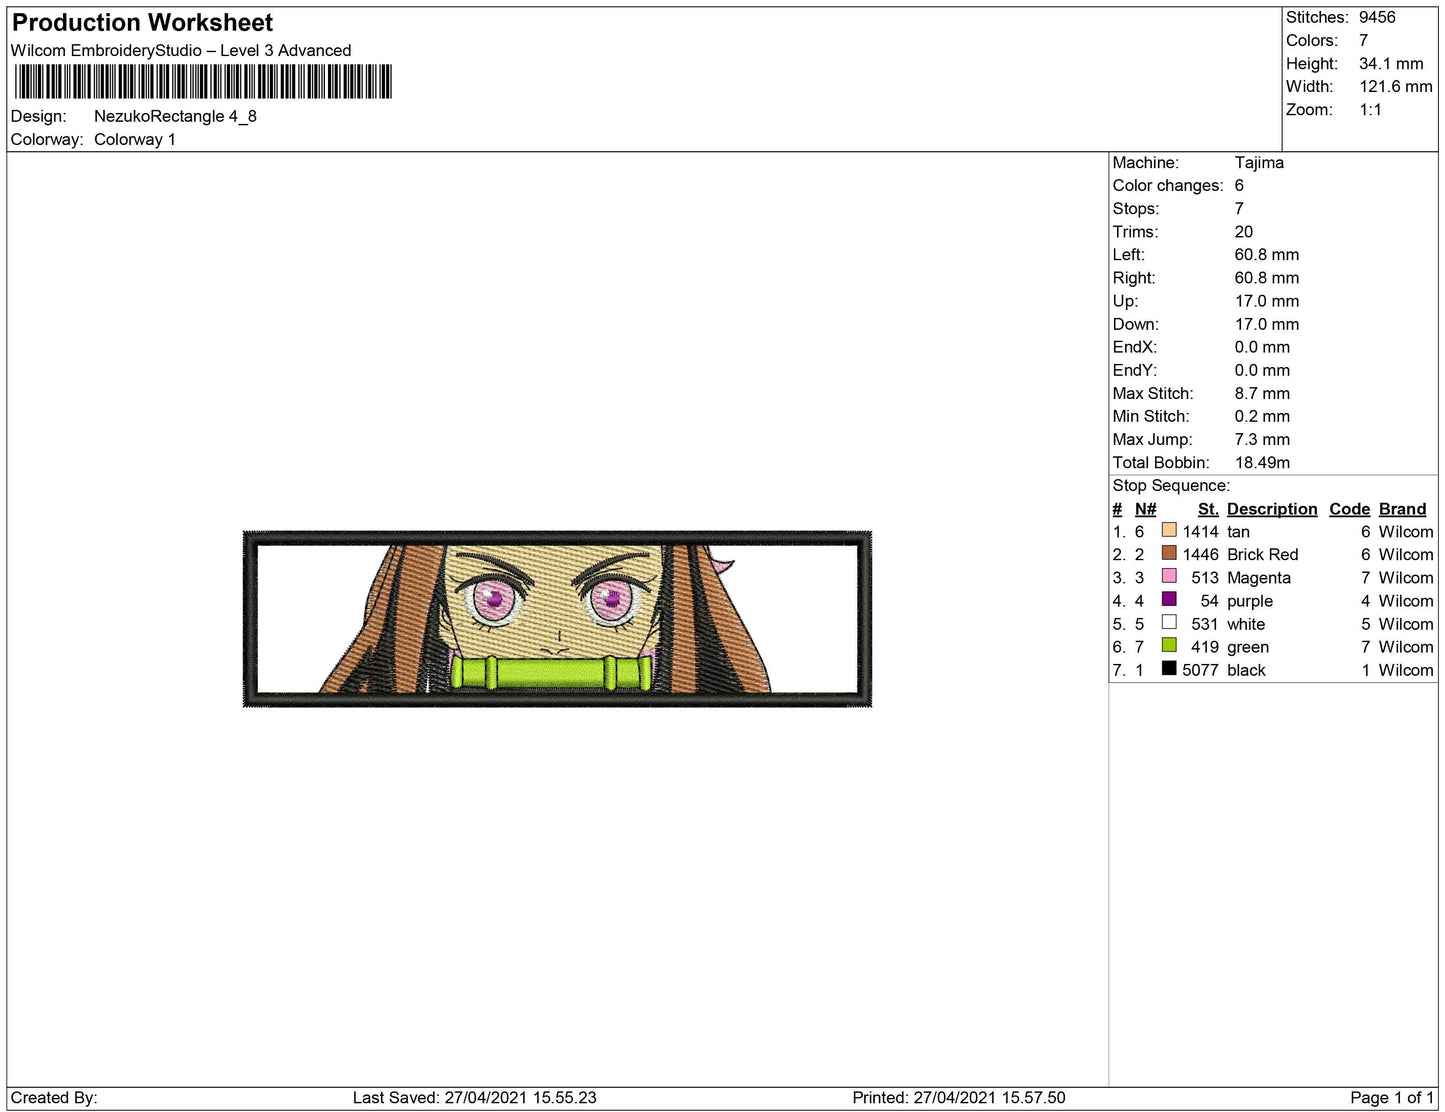The width and height of the screenshot is (1445, 1112).
Task: Choose the purple thread color swatch
Action: point(1169,599)
